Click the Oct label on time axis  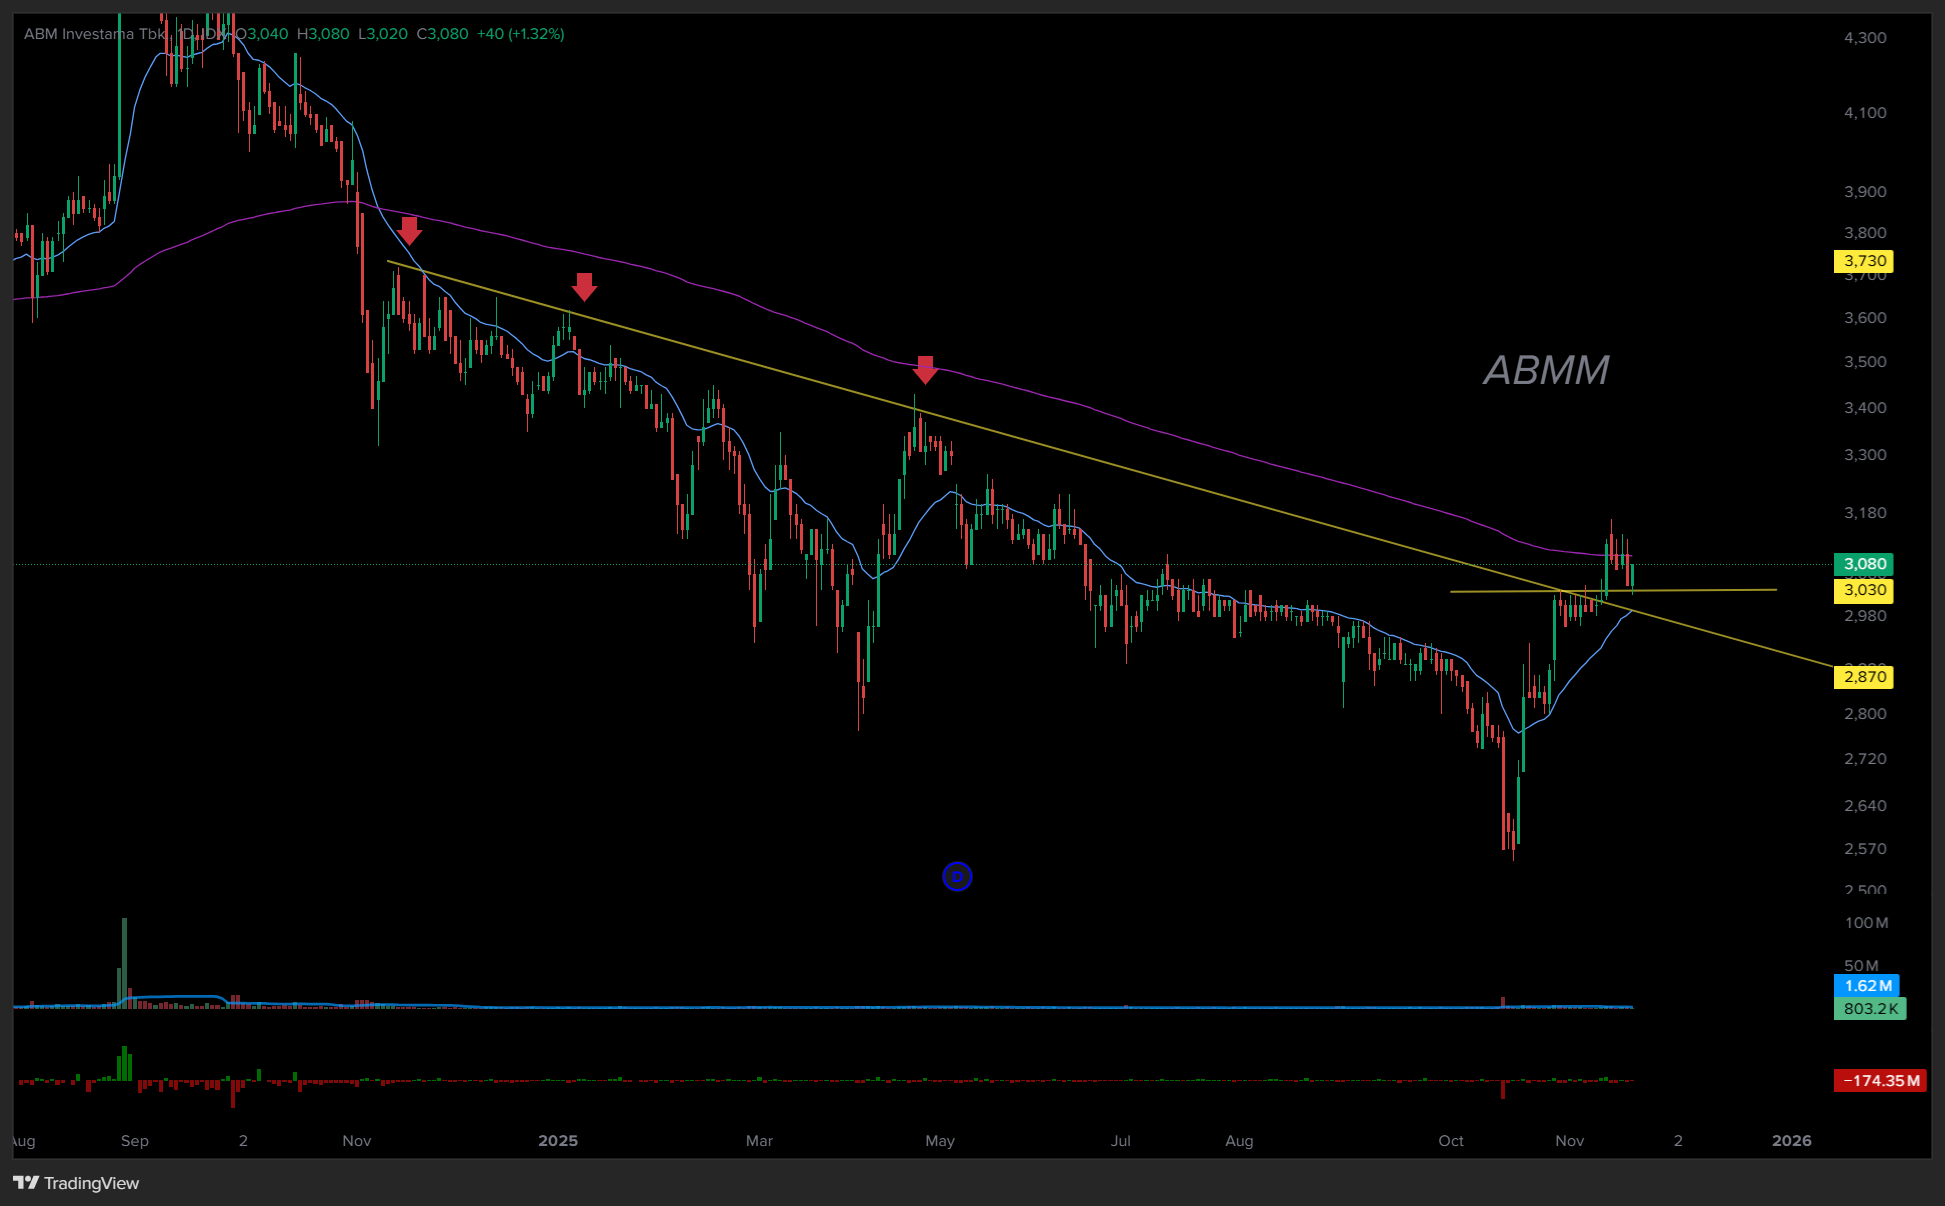tap(1451, 1141)
